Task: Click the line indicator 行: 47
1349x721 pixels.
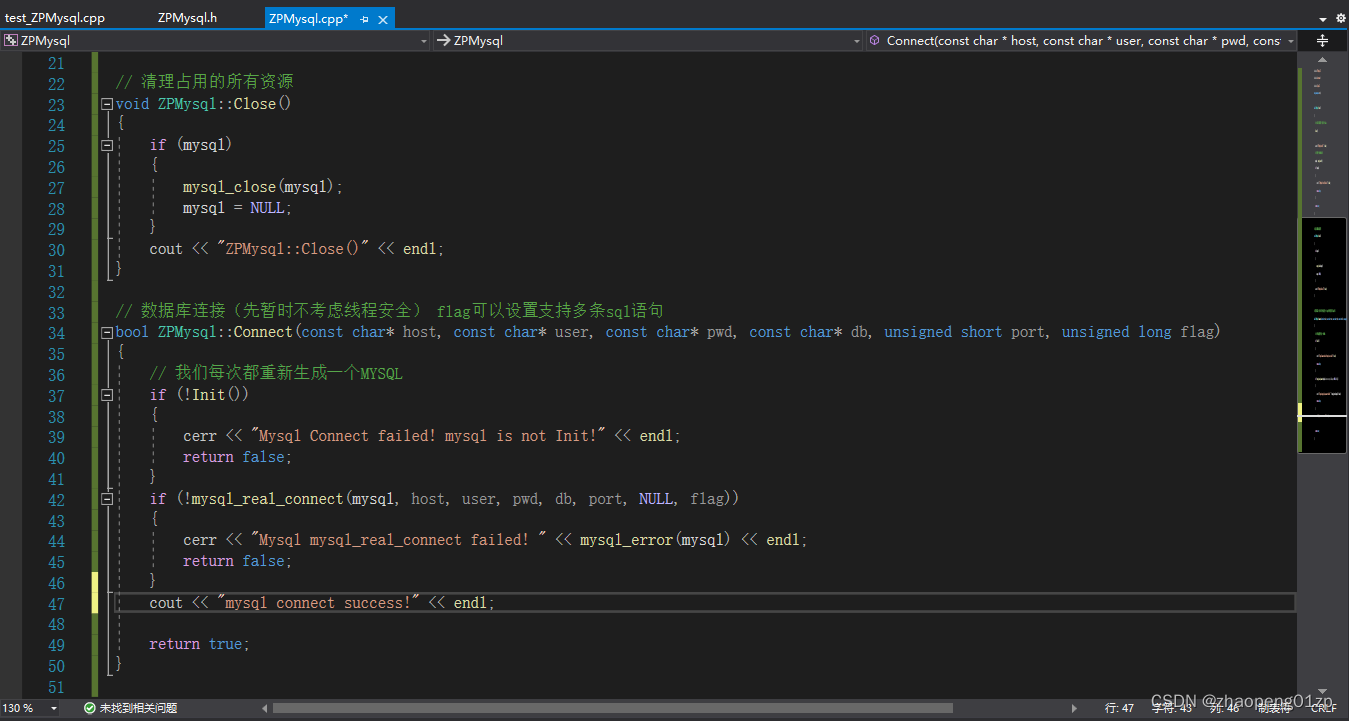Action: pos(1119,708)
